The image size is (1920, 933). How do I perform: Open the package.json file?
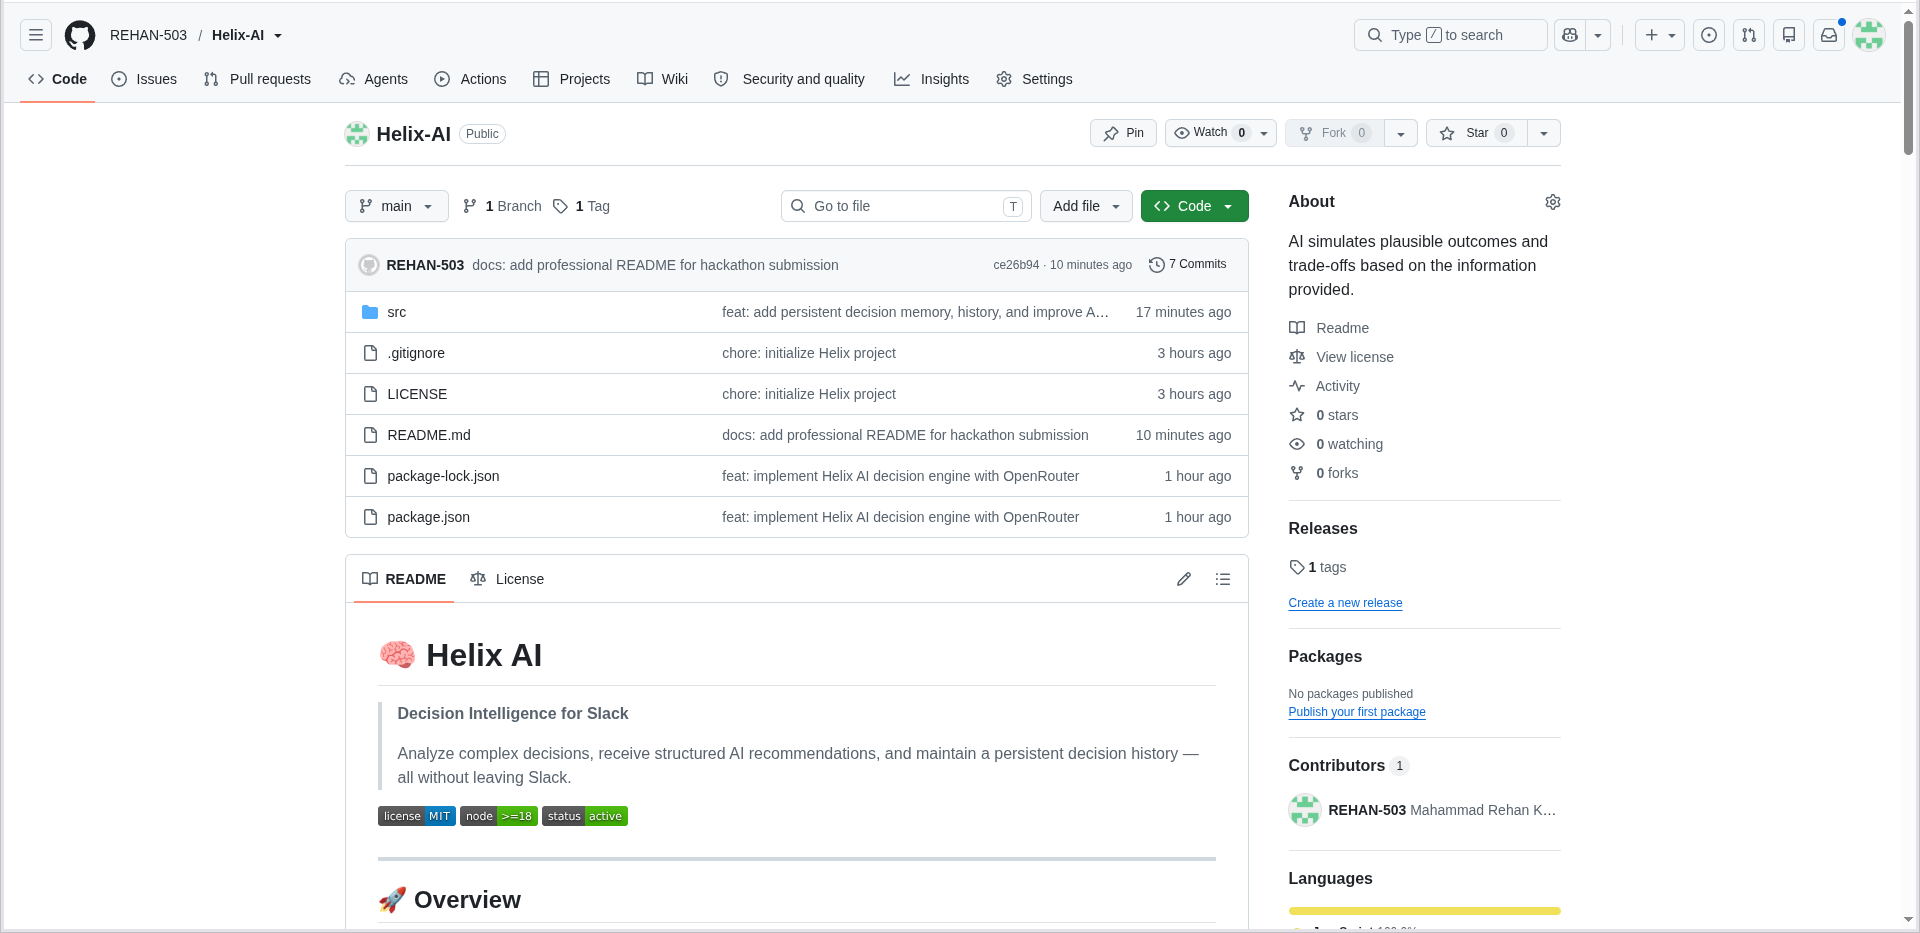pyautogui.click(x=429, y=517)
